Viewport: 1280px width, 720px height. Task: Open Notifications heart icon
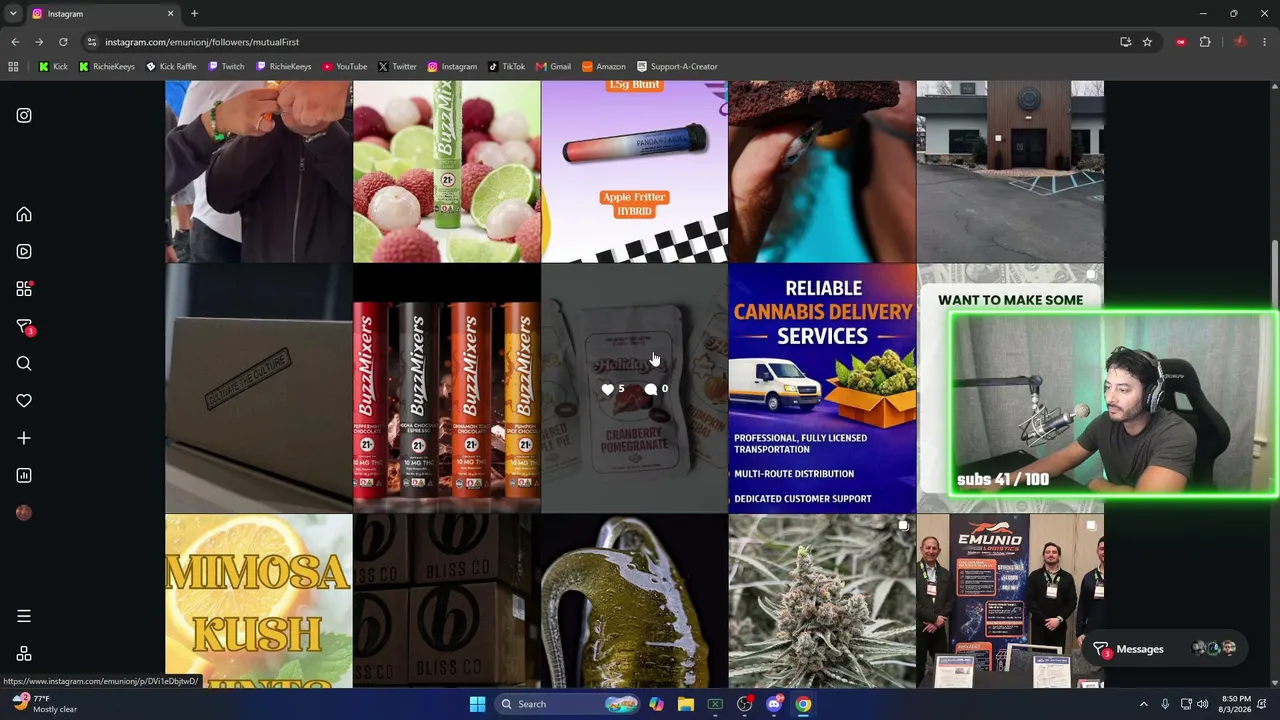pos(24,401)
